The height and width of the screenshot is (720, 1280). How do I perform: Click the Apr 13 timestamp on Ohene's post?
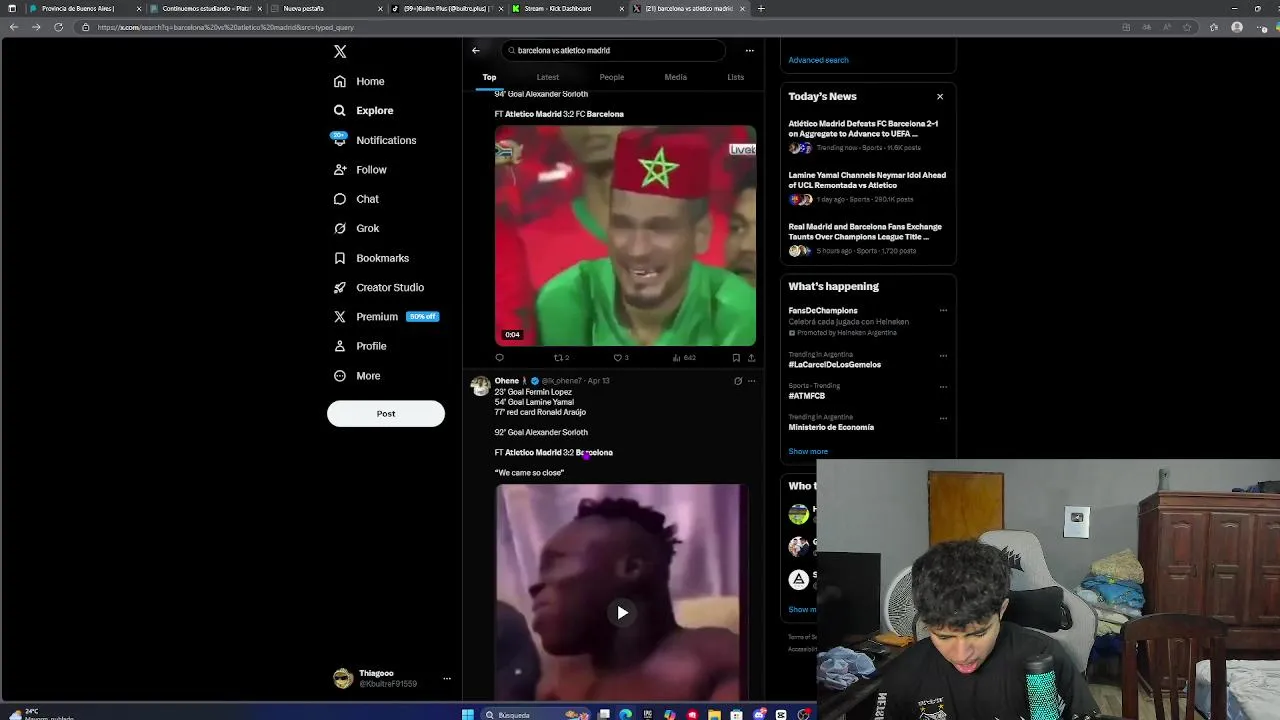(598, 381)
